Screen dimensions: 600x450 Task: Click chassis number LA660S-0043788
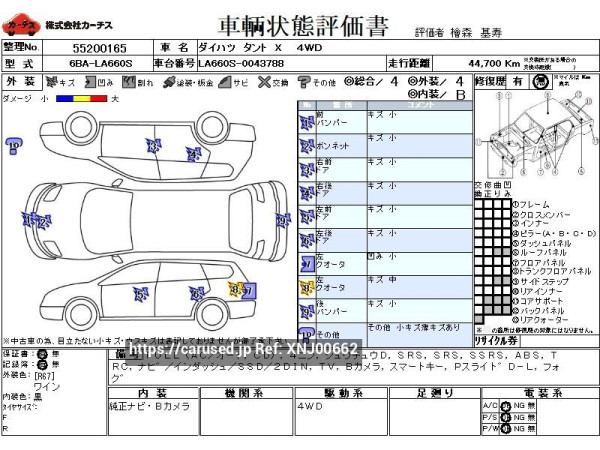(x=241, y=64)
